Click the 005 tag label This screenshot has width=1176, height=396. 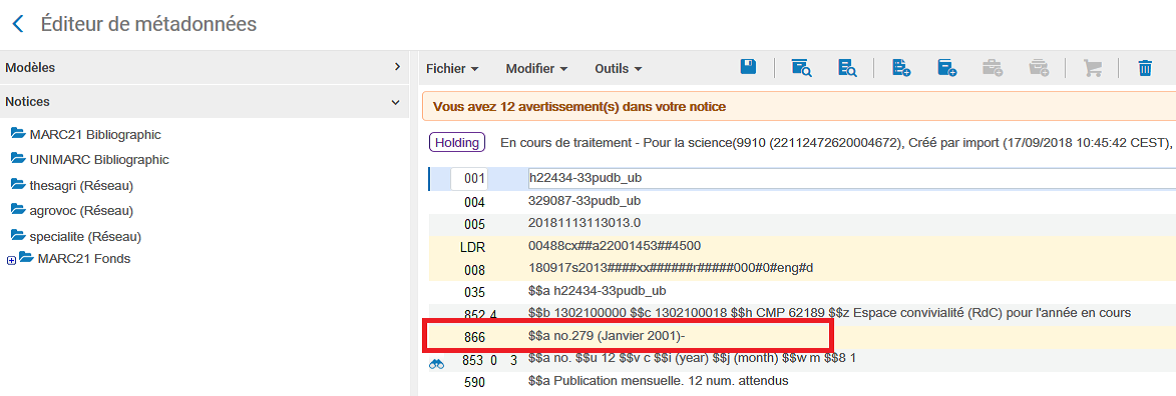pos(474,224)
